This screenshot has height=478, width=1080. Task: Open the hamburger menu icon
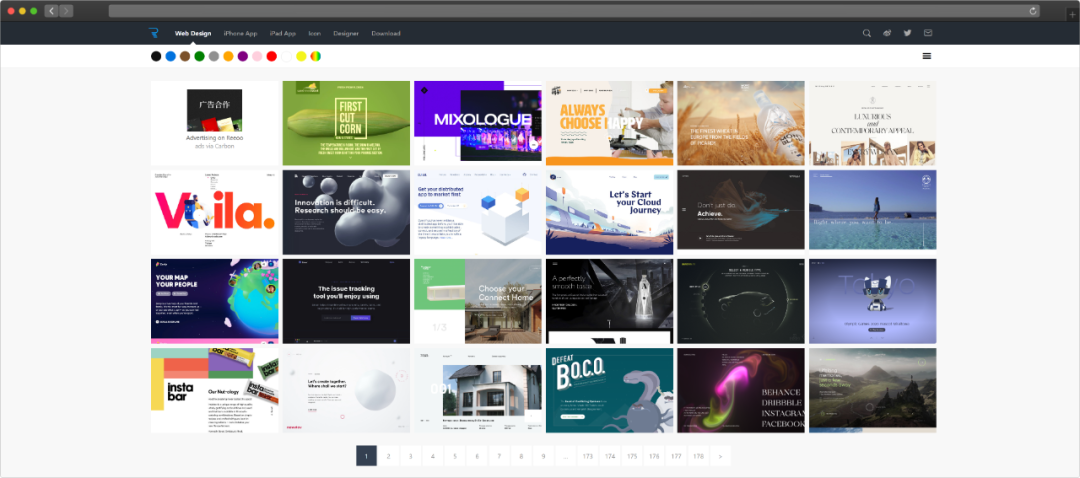(927, 56)
